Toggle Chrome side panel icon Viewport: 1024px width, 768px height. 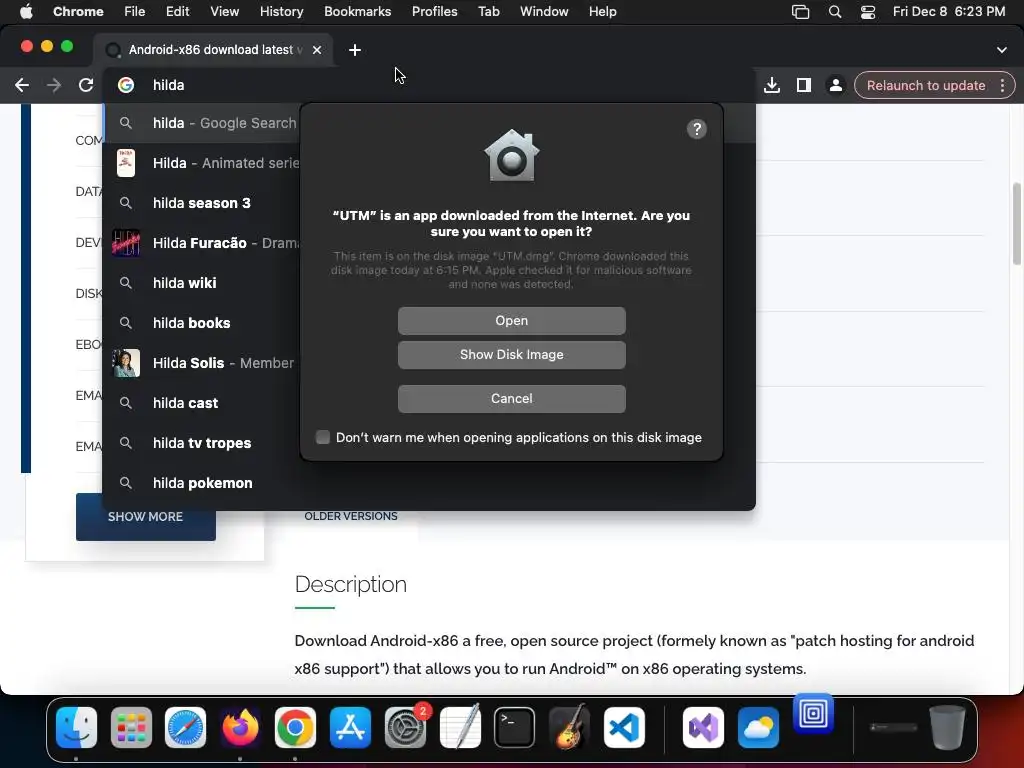click(803, 85)
